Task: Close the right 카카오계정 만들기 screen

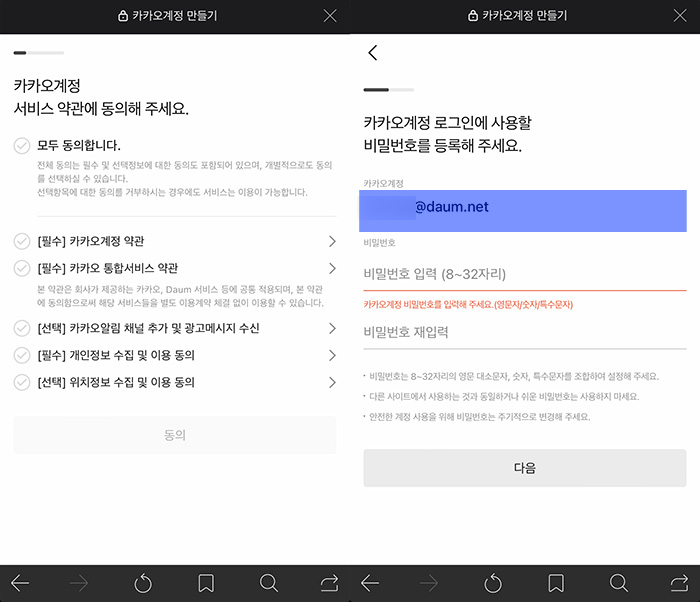Action: 680,16
